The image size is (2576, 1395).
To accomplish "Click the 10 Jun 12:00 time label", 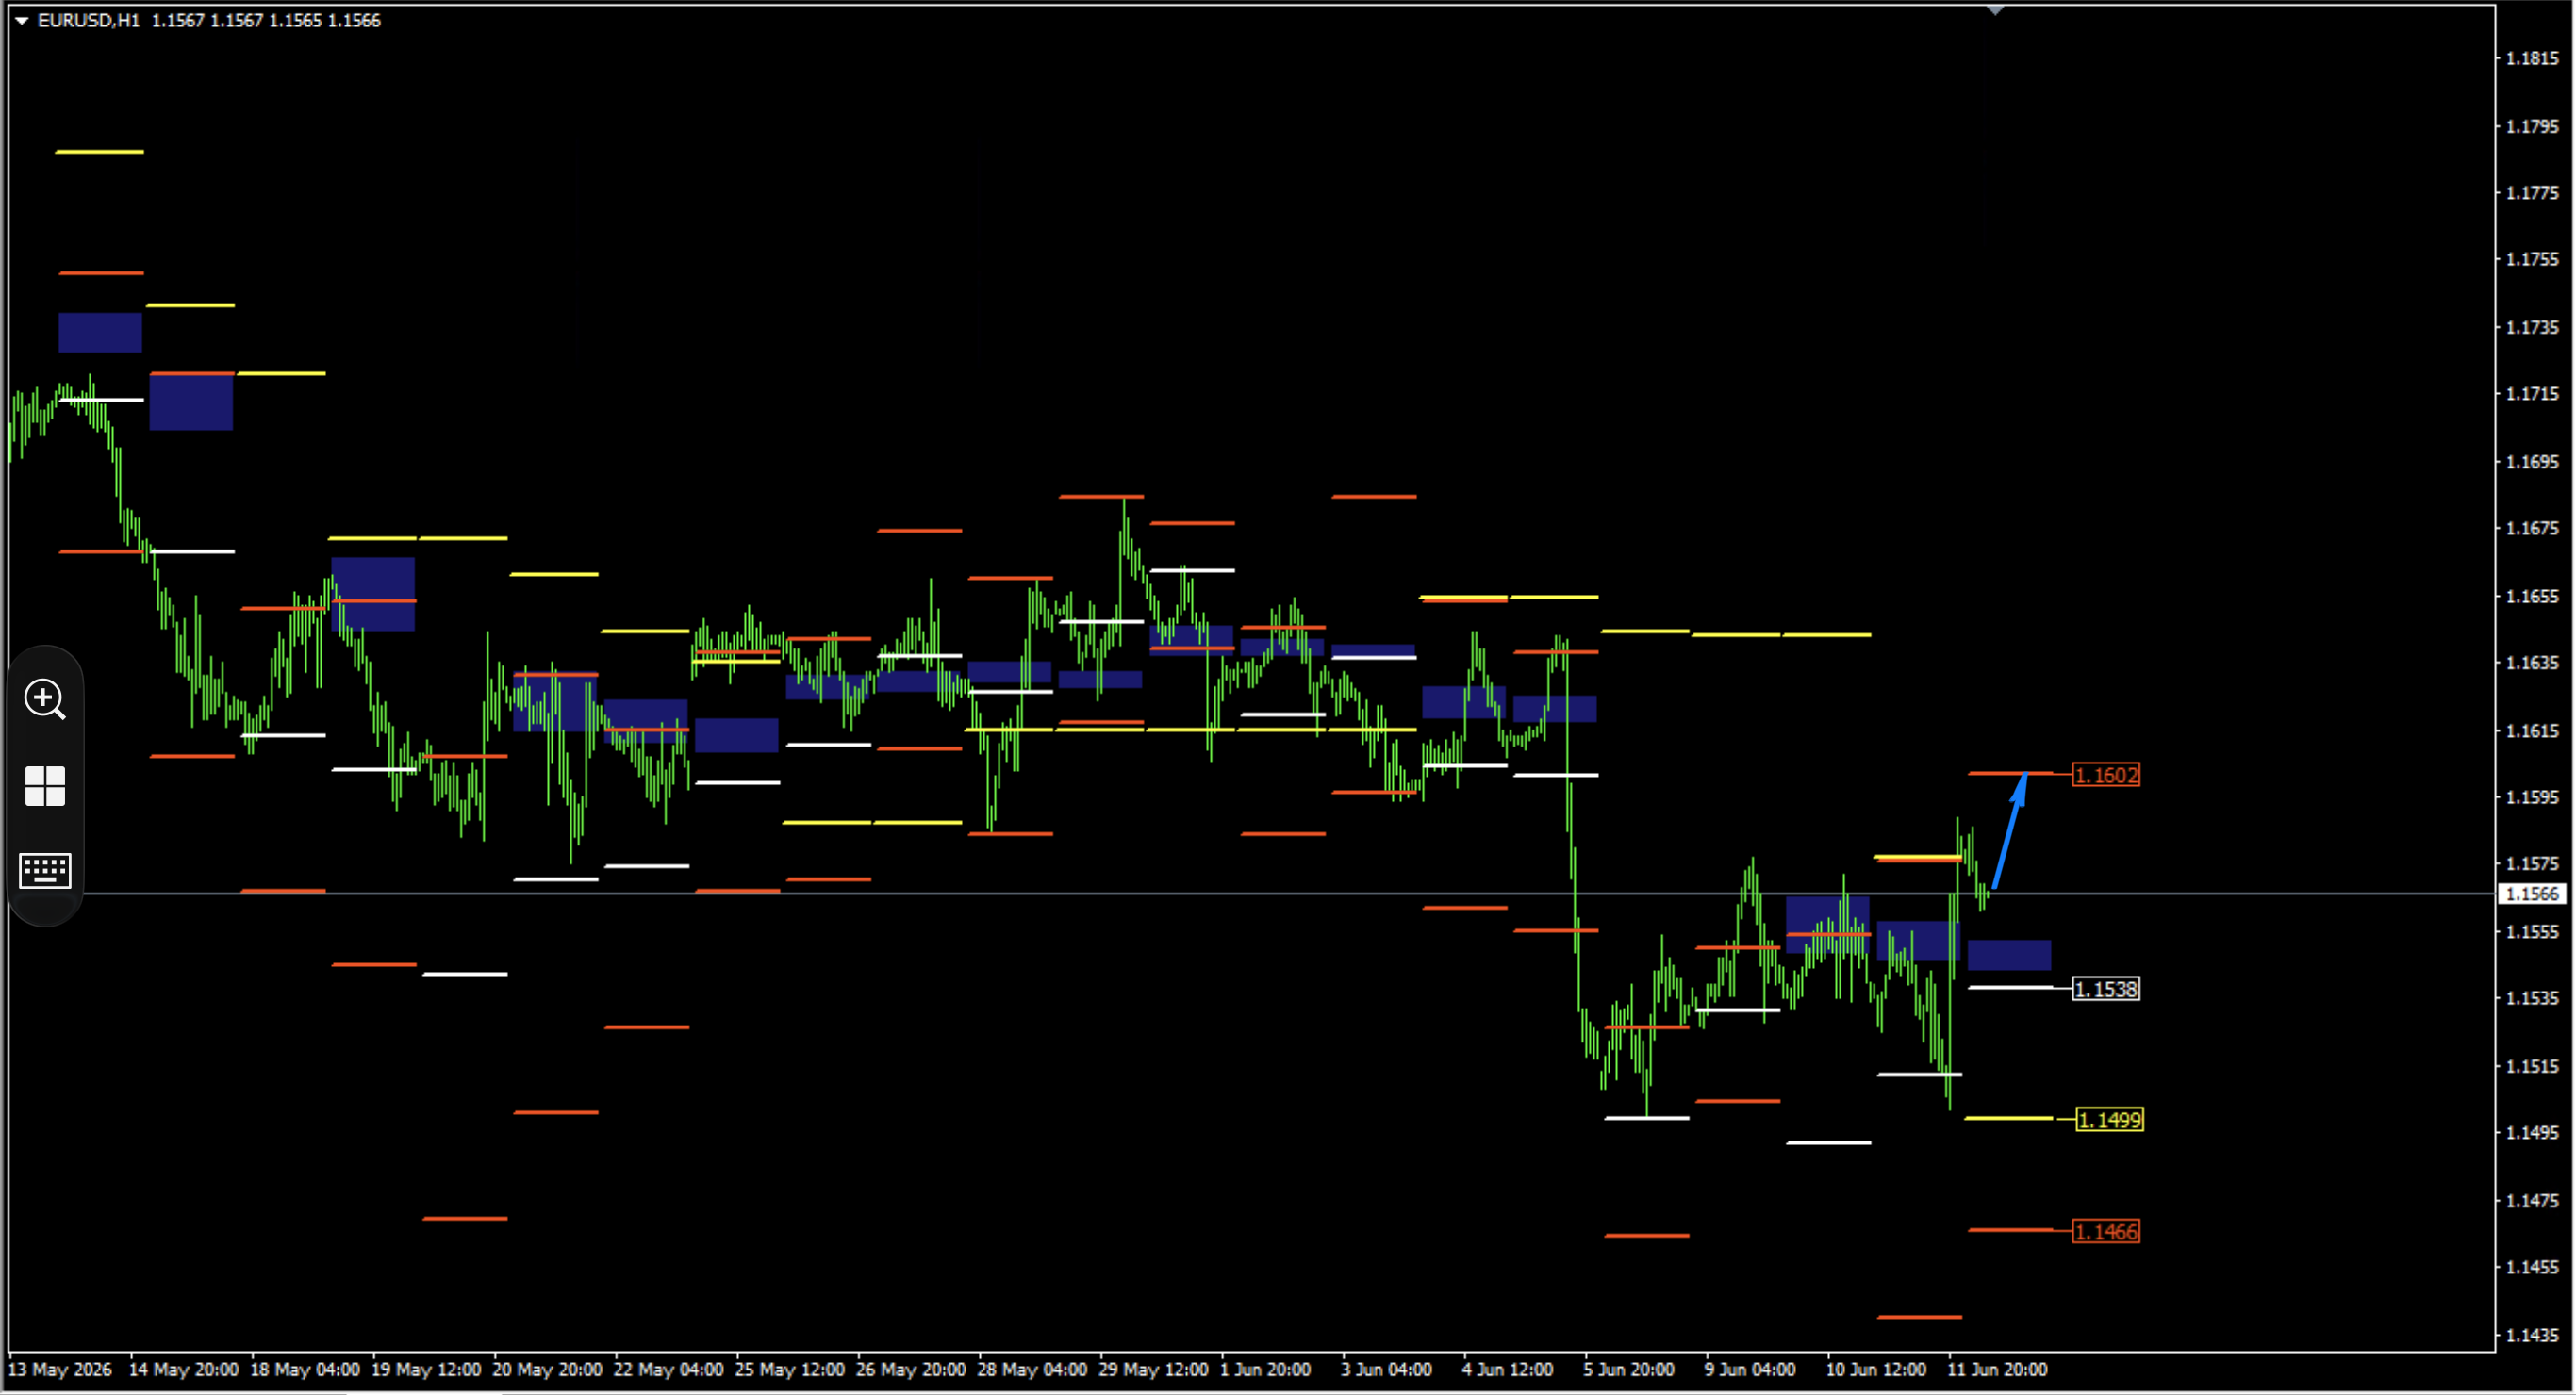I will [x=1876, y=1369].
